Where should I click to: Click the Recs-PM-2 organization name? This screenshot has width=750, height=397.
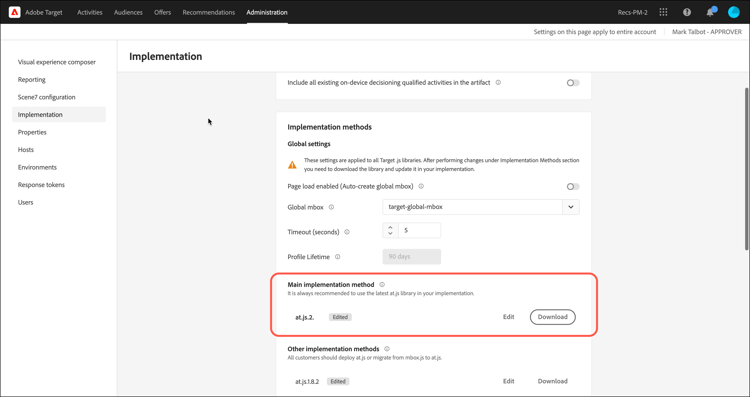coord(632,12)
